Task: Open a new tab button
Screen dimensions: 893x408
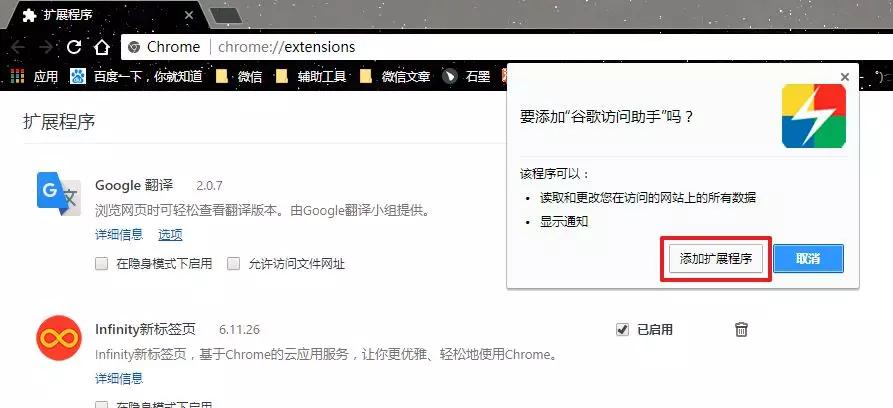Action: [226, 16]
